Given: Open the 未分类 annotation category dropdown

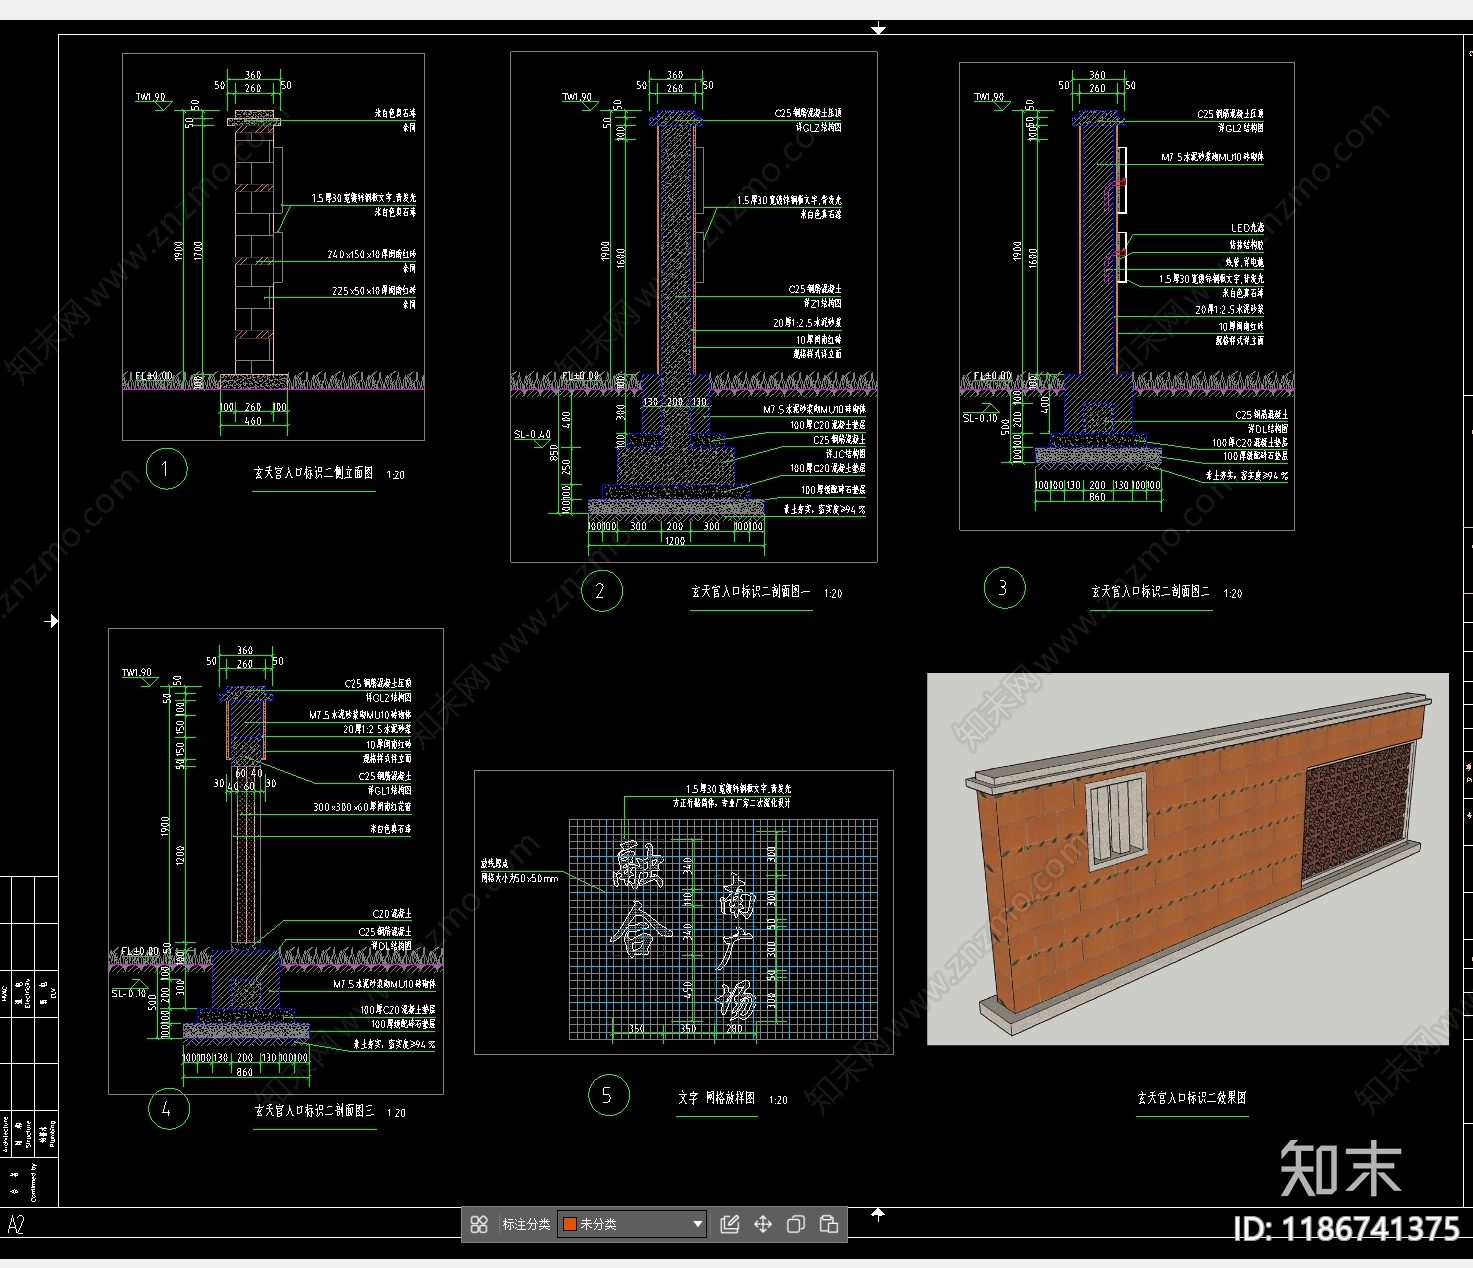Looking at the screenshot, I should click(x=632, y=1224).
